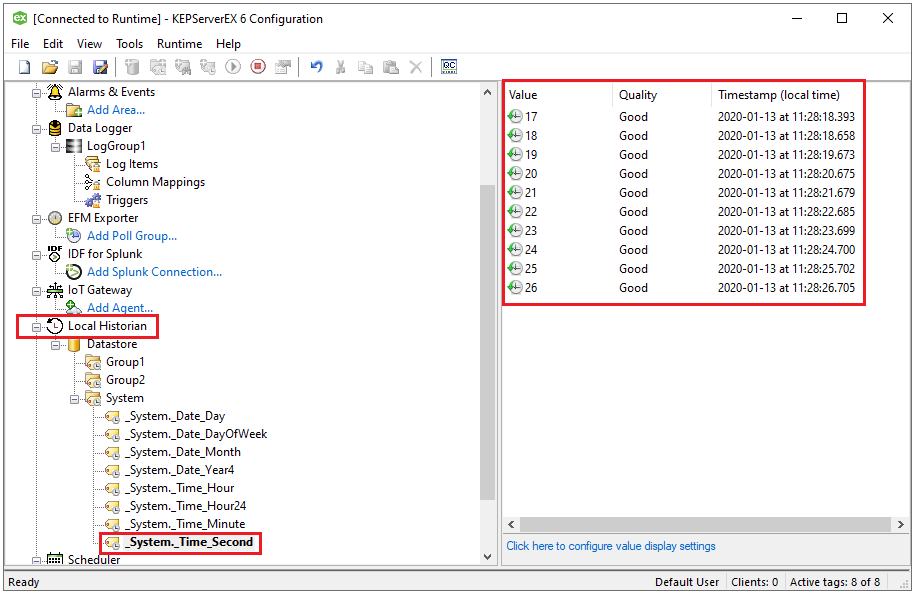
Task: Click the Stop logging red toolbar icon
Action: pyautogui.click(x=258, y=67)
